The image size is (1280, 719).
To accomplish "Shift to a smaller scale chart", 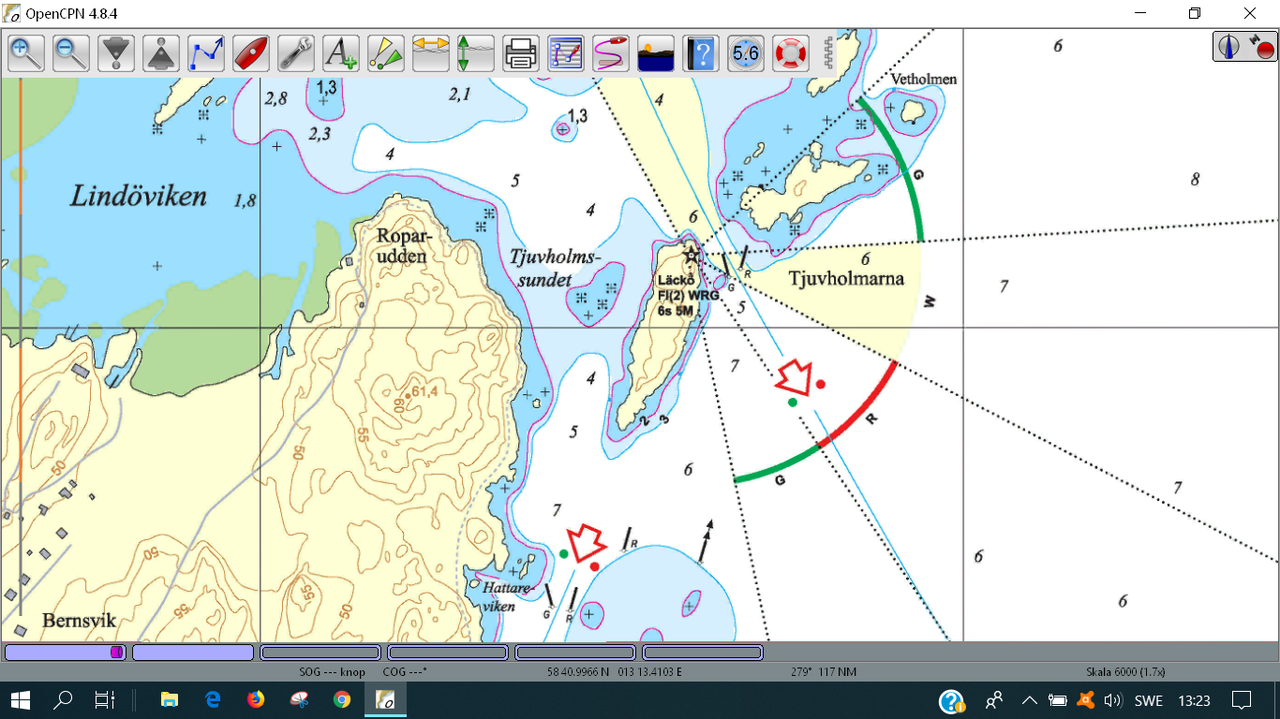I will pyautogui.click(x=161, y=52).
